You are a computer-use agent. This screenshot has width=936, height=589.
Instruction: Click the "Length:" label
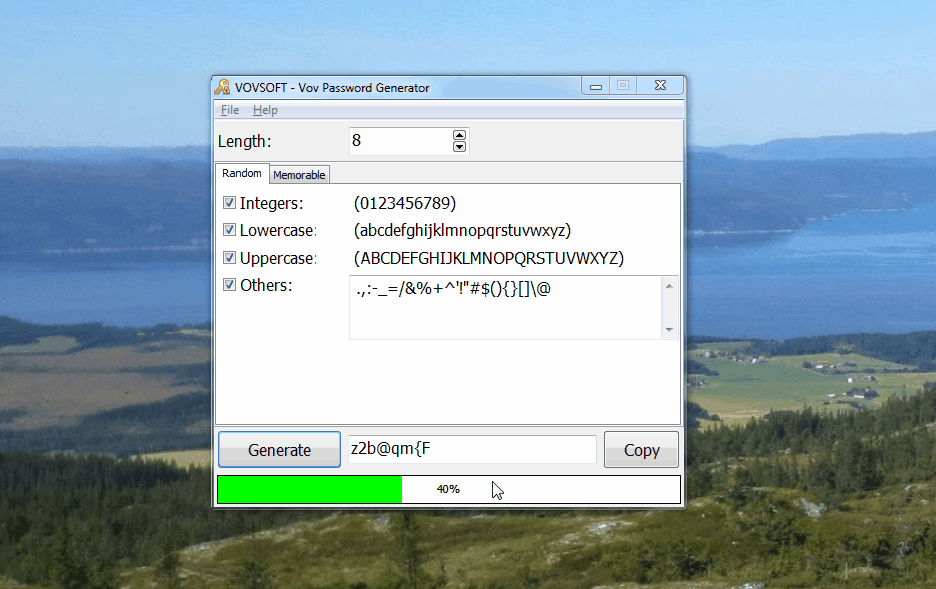(245, 141)
